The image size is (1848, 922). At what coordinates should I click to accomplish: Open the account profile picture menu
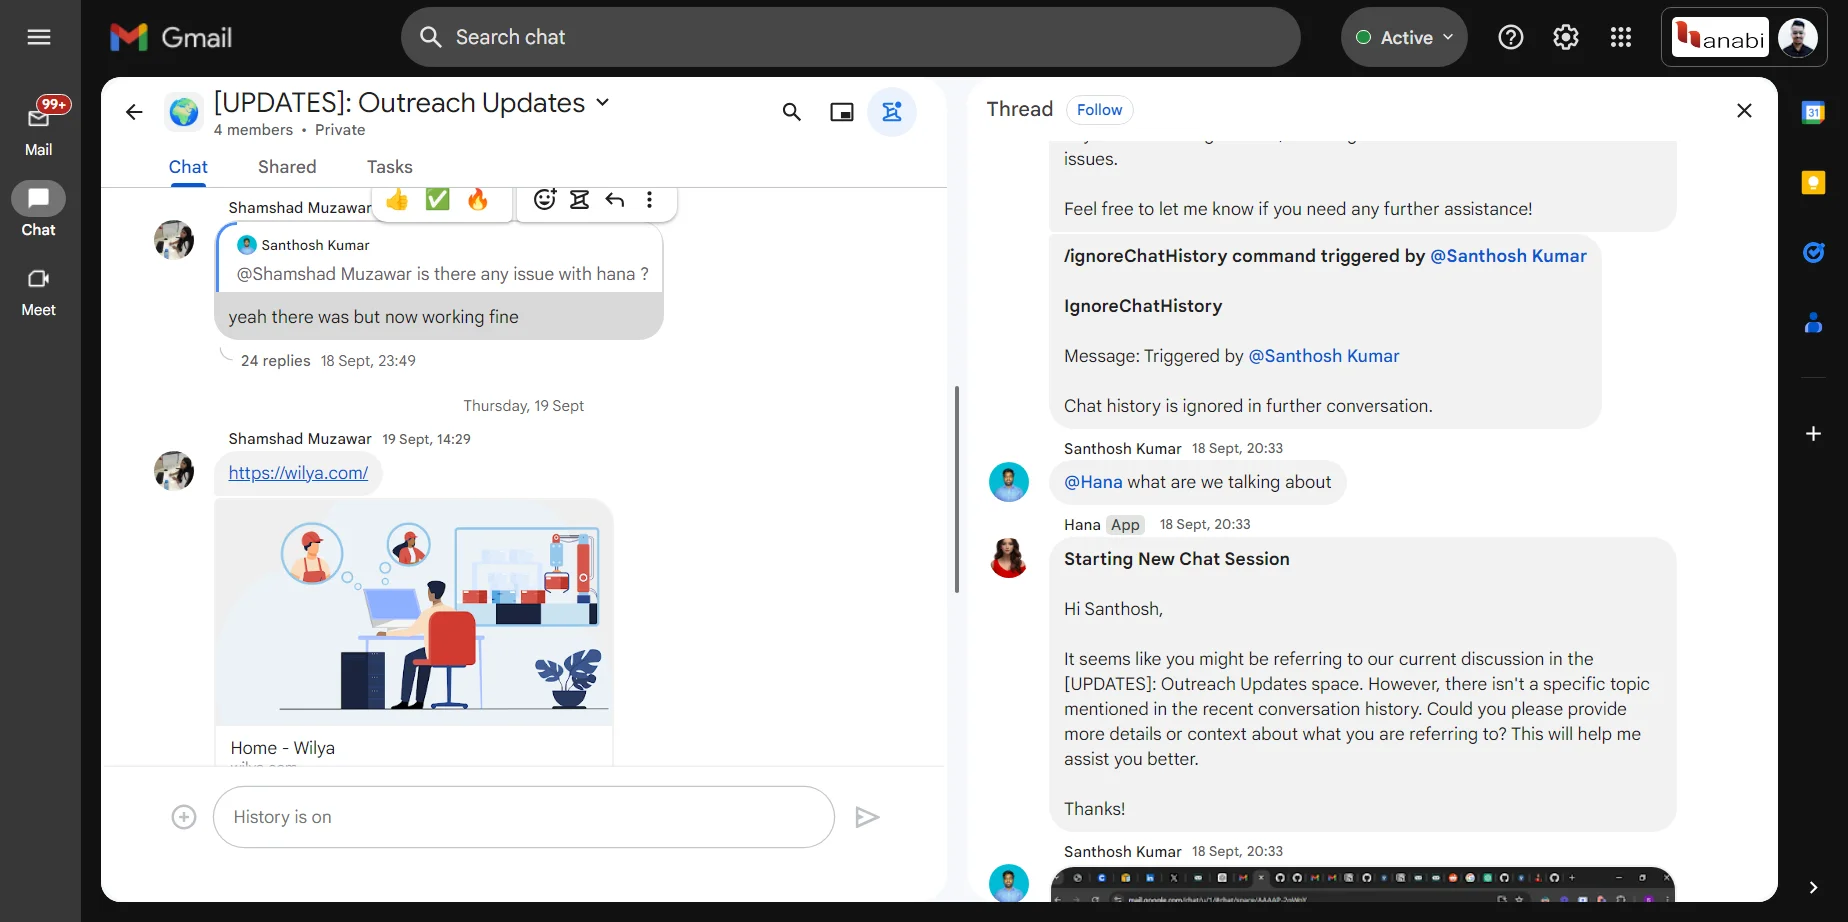1798,38
